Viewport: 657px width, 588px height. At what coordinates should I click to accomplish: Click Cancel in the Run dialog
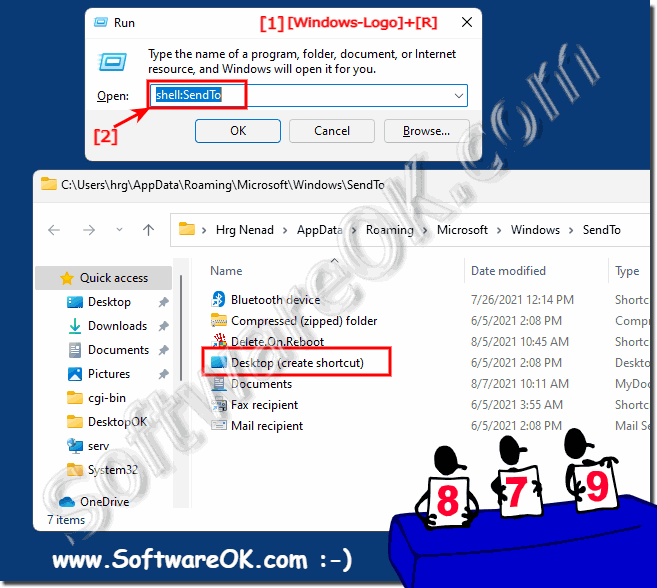[332, 131]
